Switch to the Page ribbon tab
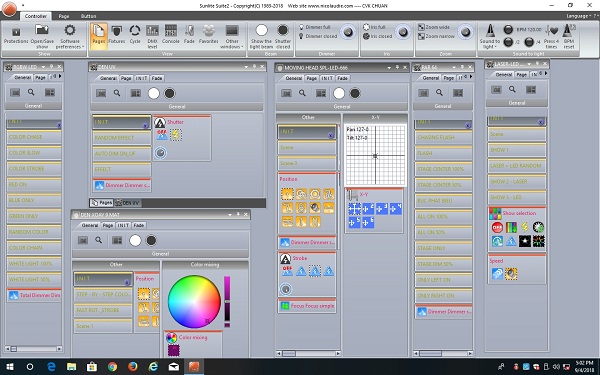The height and width of the screenshot is (375, 600). pos(64,16)
